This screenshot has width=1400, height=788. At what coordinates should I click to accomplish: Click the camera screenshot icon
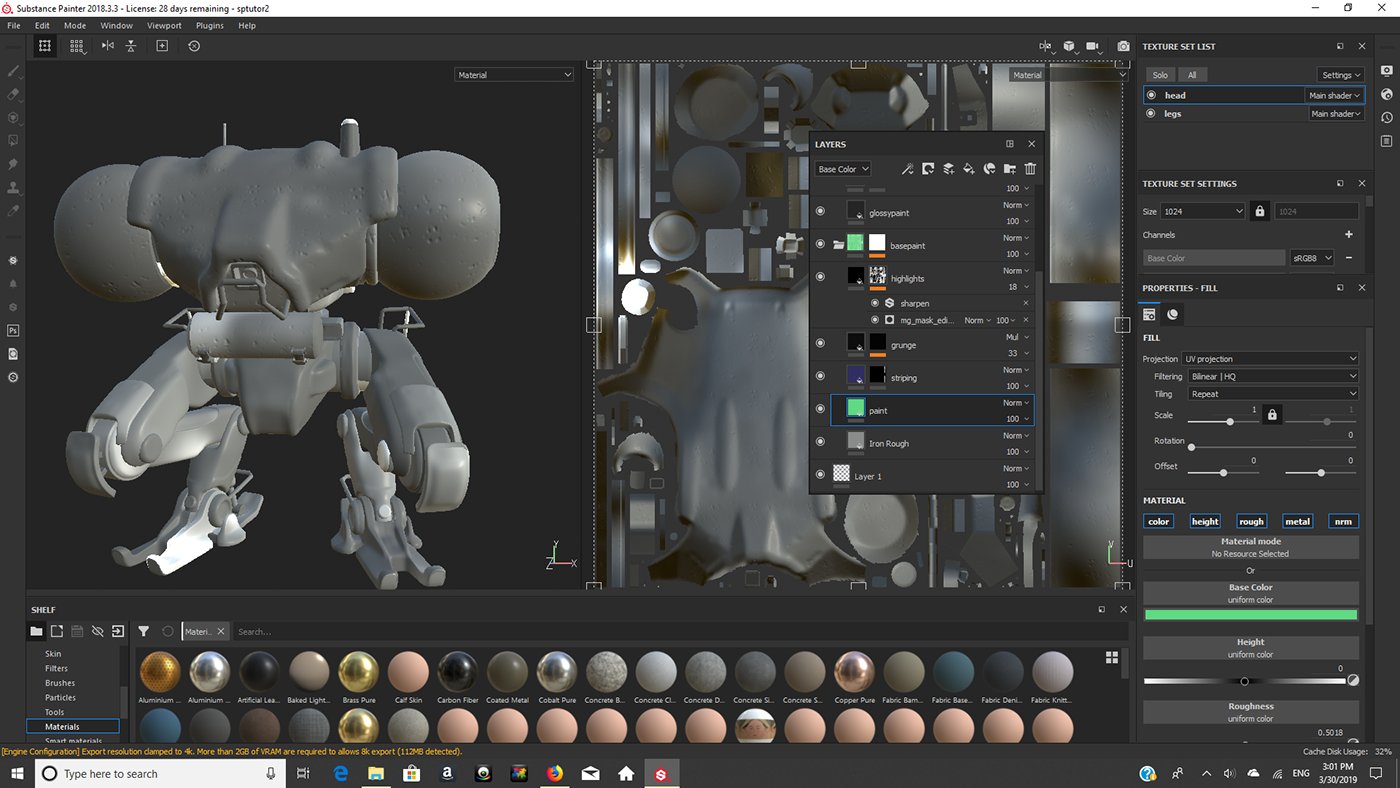coord(1124,46)
